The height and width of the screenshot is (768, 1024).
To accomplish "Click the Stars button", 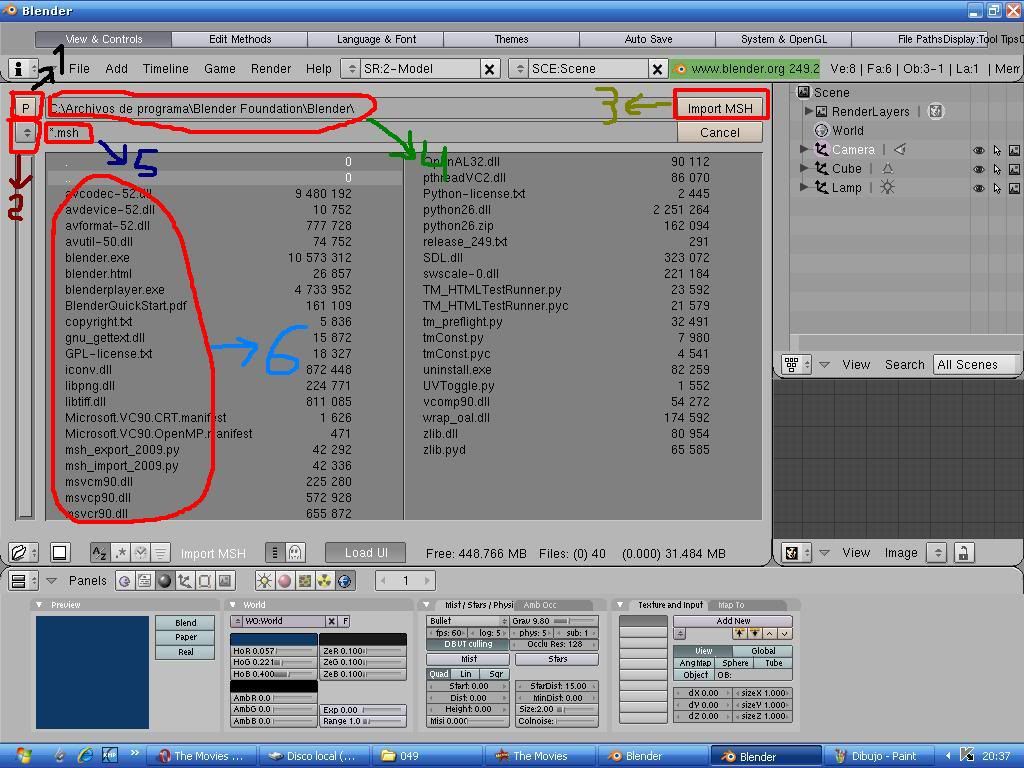I will [556, 659].
